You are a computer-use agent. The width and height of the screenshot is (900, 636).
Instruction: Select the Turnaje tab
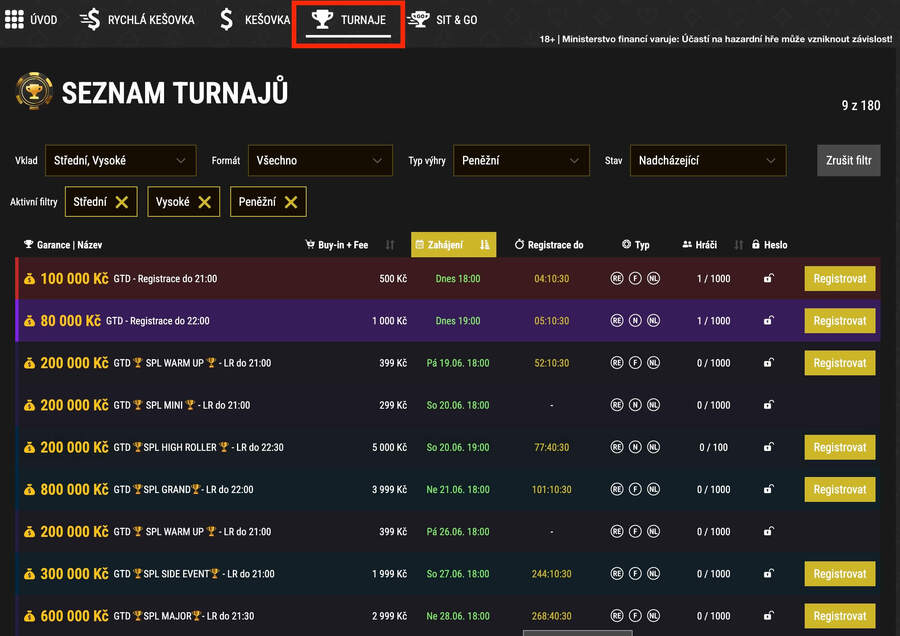click(348, 21)
